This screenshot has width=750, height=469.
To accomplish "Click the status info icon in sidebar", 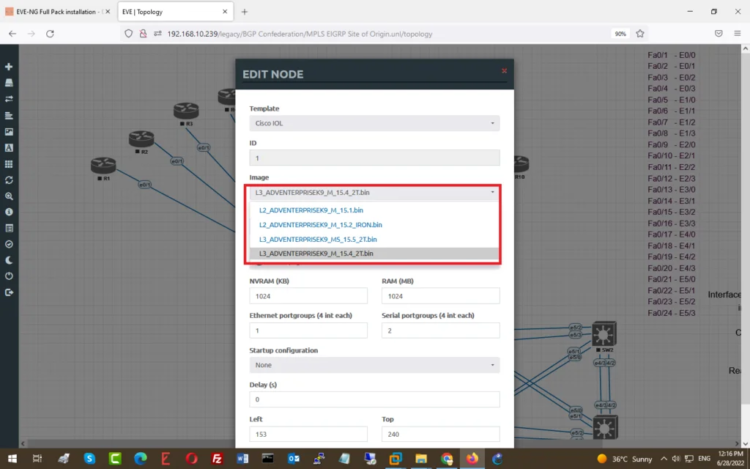I will pyautogui.click(x=9, y=212).
